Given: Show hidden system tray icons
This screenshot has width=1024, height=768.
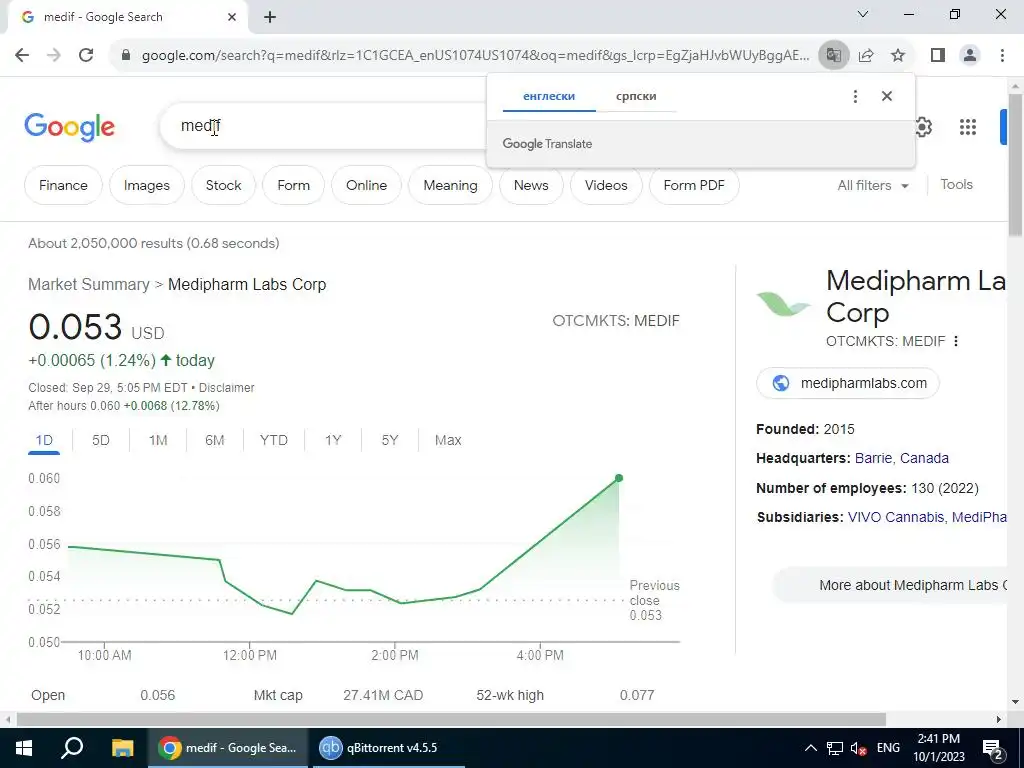Looking at the screenshot, I should (810, 748).
